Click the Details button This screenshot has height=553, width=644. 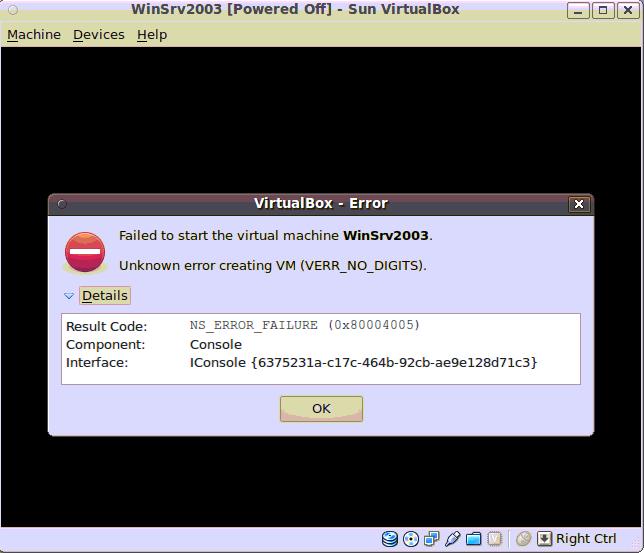coord(105,295)
